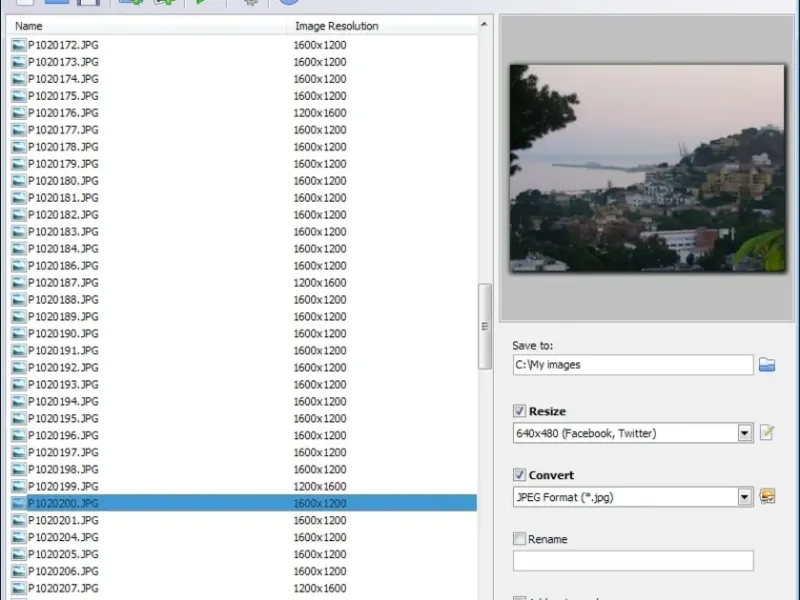Click the file icon of P1020197.JPG
This screenshot has height=600, width=800.
click(x=19, y=453)
